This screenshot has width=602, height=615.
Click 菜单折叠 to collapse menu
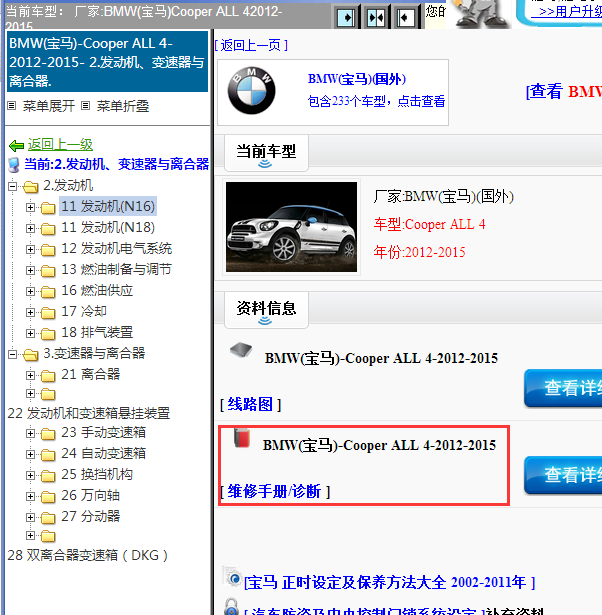coord(123,106)
